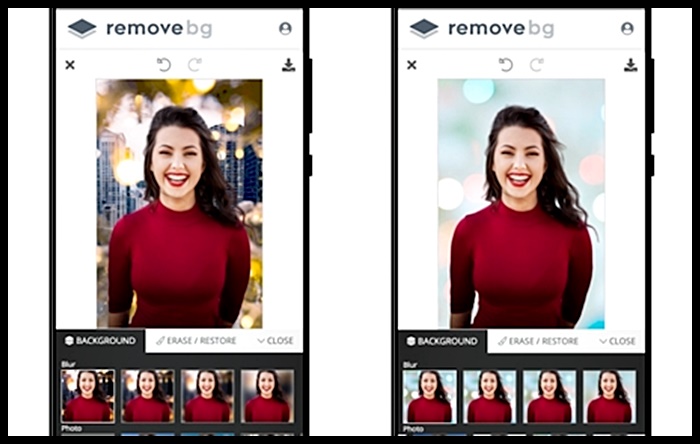Undo last edit in left phone
Viewport: 700px width, 444px height.
tap(164, 65)
